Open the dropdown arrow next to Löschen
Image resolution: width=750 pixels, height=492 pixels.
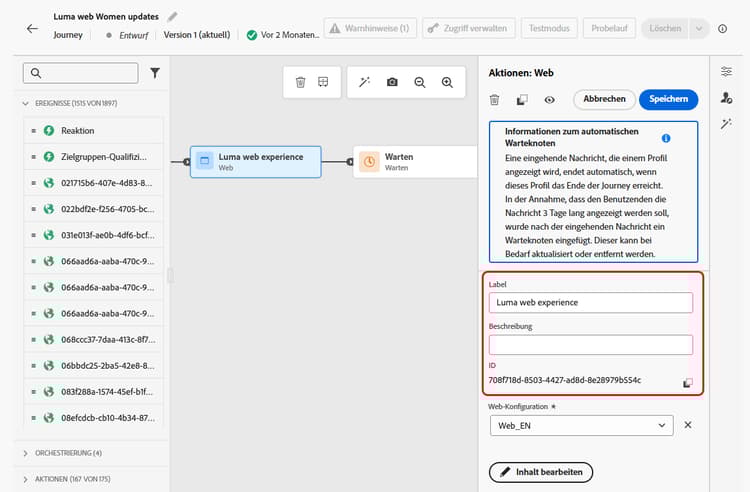(699, 29)
